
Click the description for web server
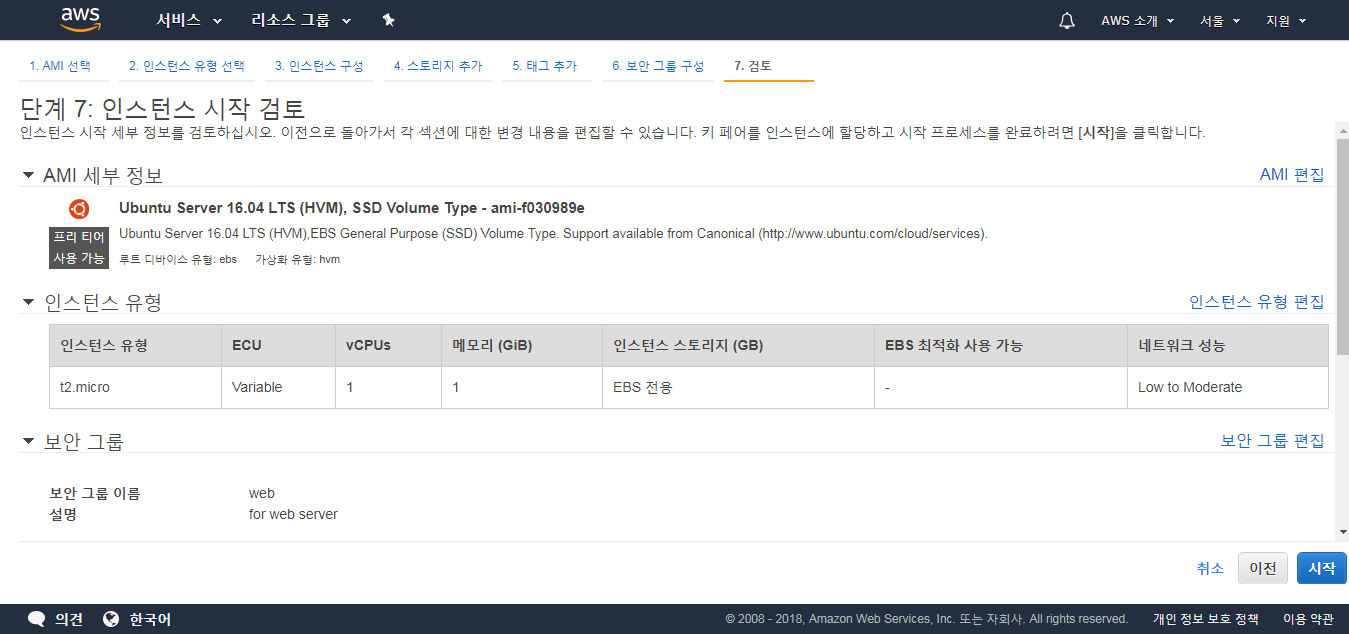coord(293,514)
